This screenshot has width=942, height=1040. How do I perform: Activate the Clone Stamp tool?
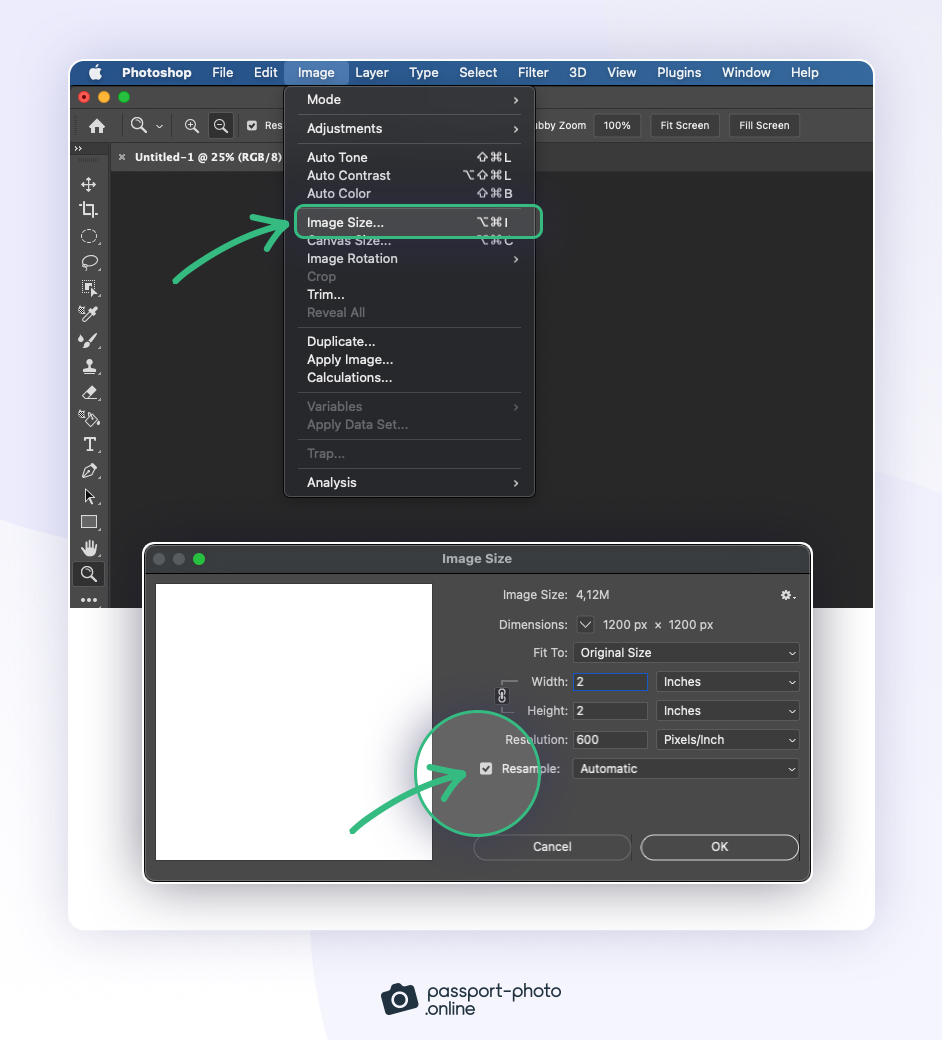pyautogui.click(x=89, y=366)
